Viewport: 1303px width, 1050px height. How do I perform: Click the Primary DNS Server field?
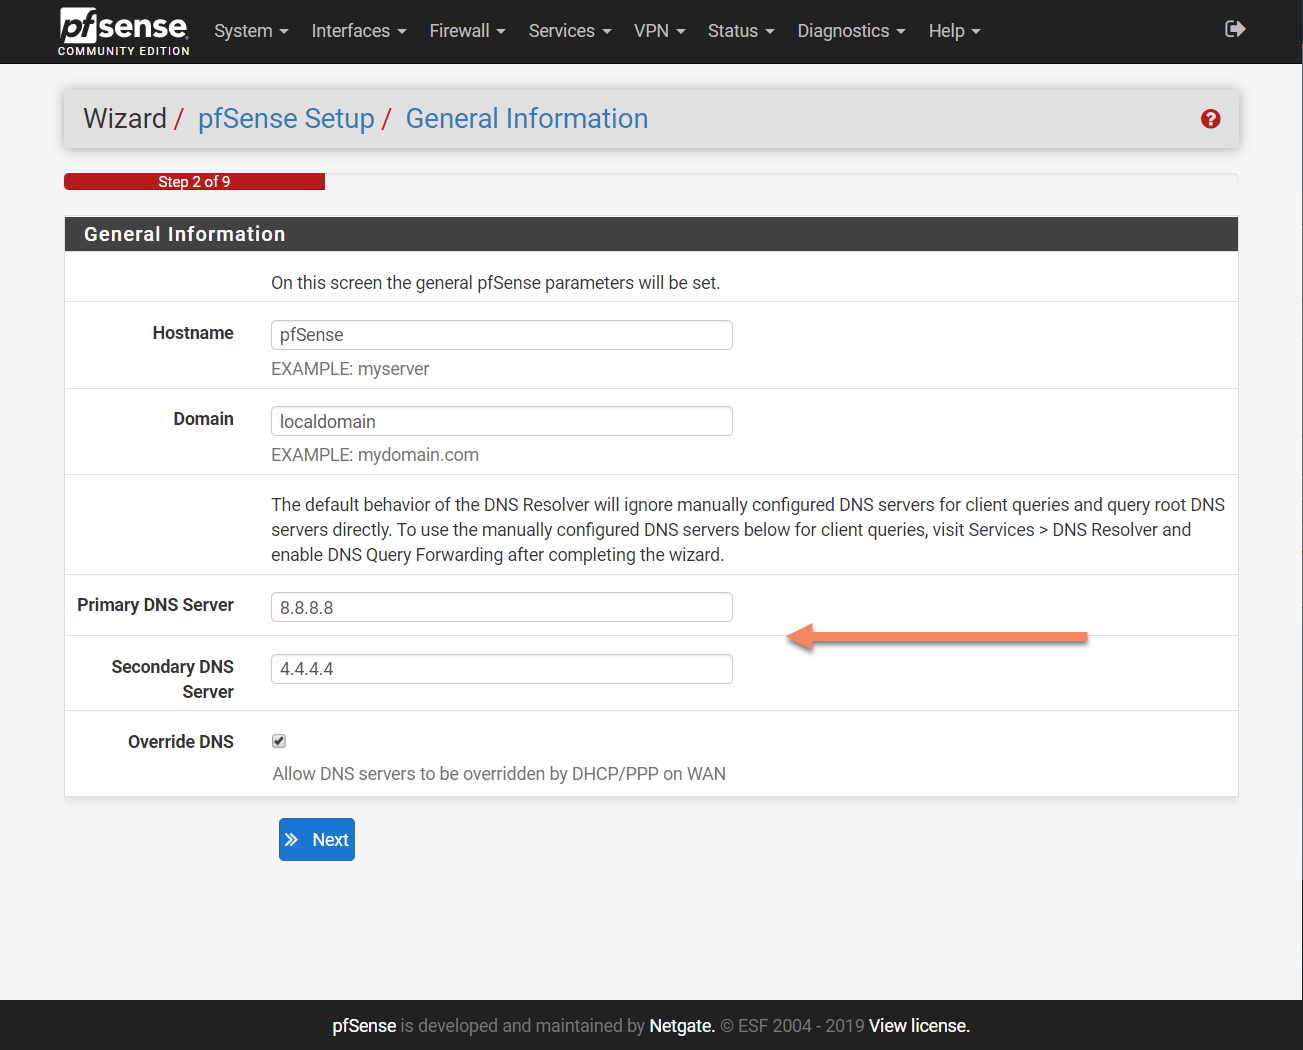coord(502,607)
